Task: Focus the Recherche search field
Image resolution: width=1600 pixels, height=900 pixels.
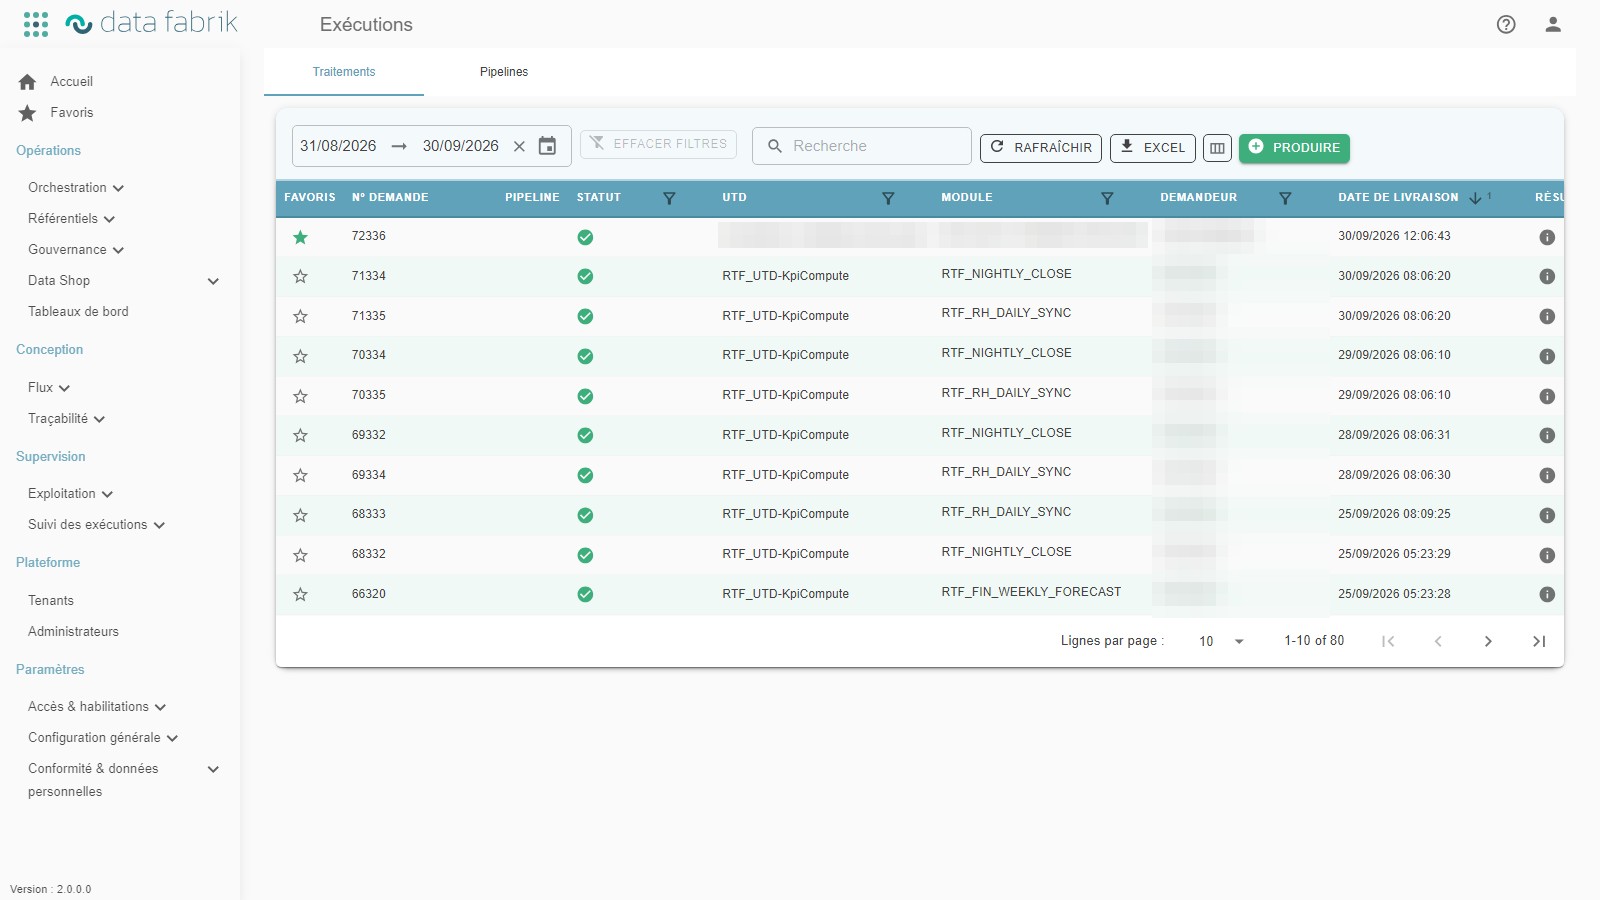Action: pyautogui.click(x=862, y=146)
